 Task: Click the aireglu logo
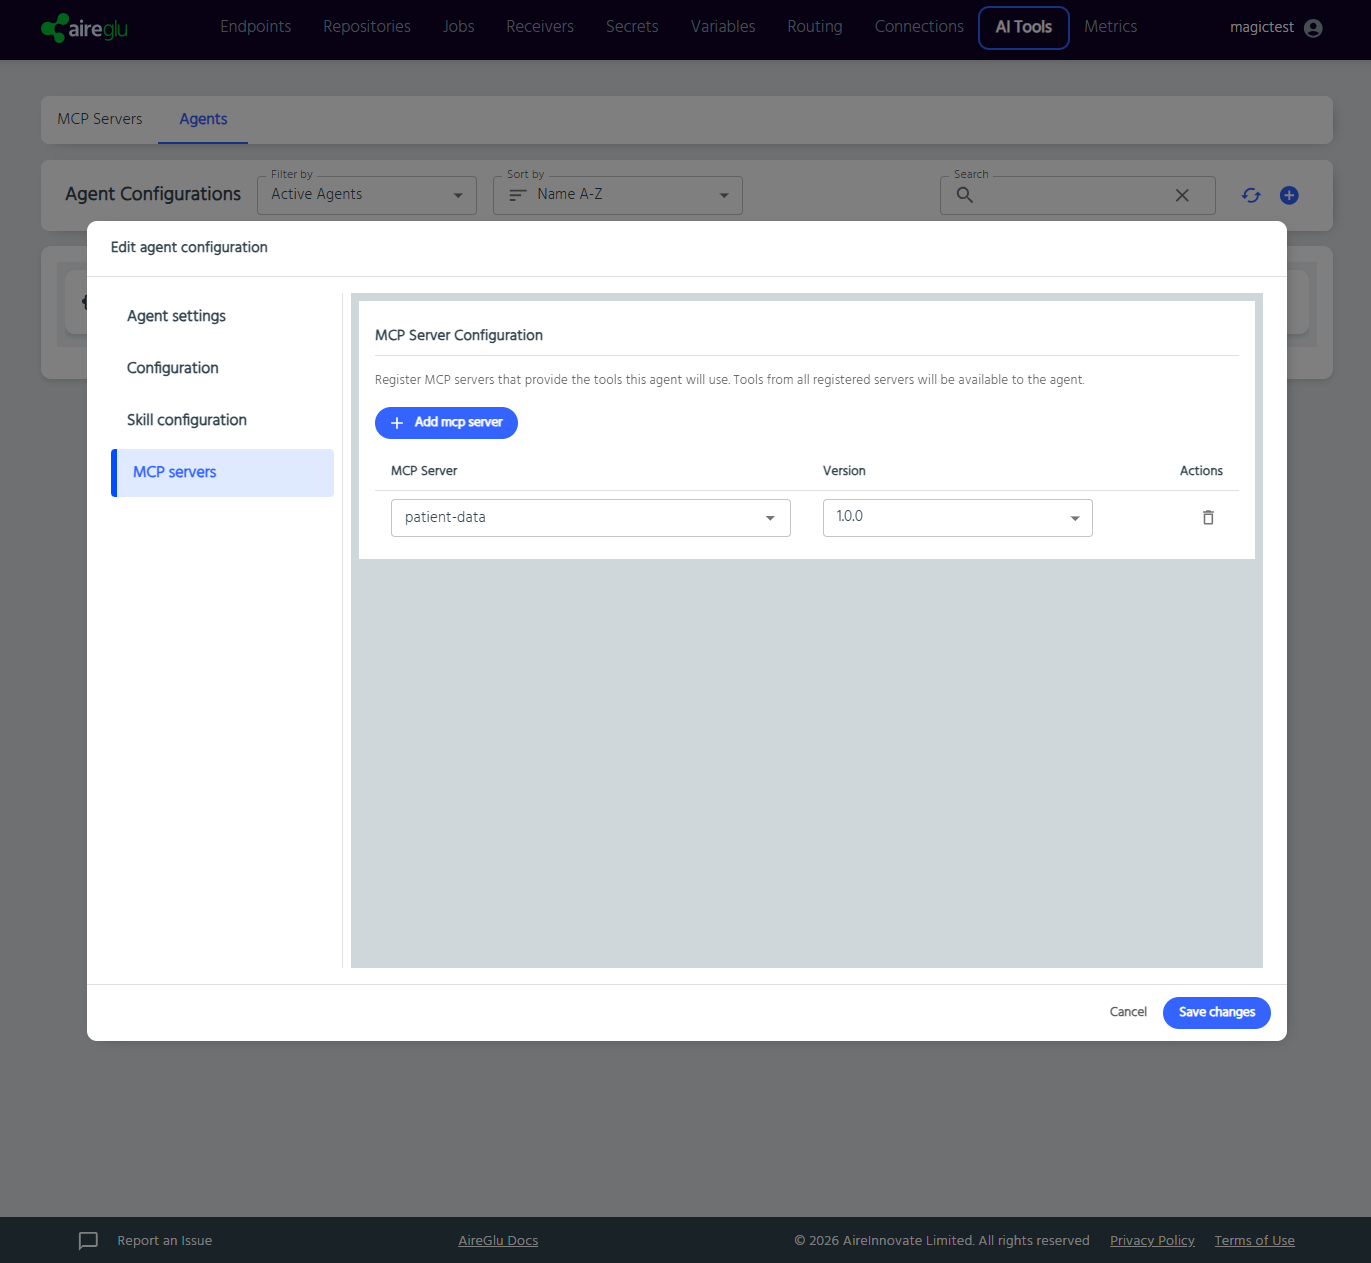85,28
